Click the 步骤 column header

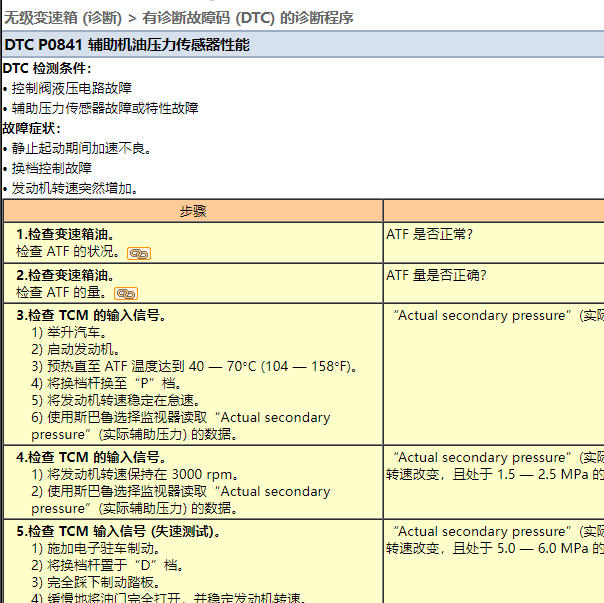click(193, 211)
